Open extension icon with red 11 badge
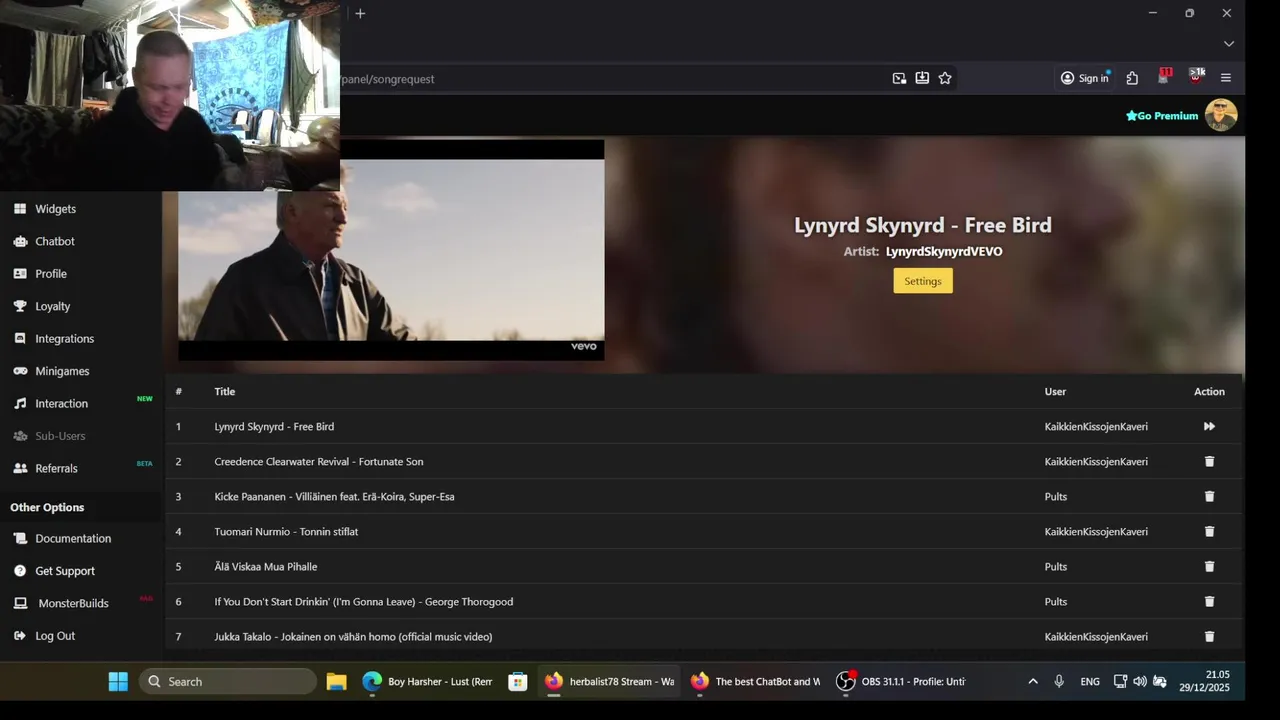This screenshot has height=720, width=1280. pos(1164,77)
